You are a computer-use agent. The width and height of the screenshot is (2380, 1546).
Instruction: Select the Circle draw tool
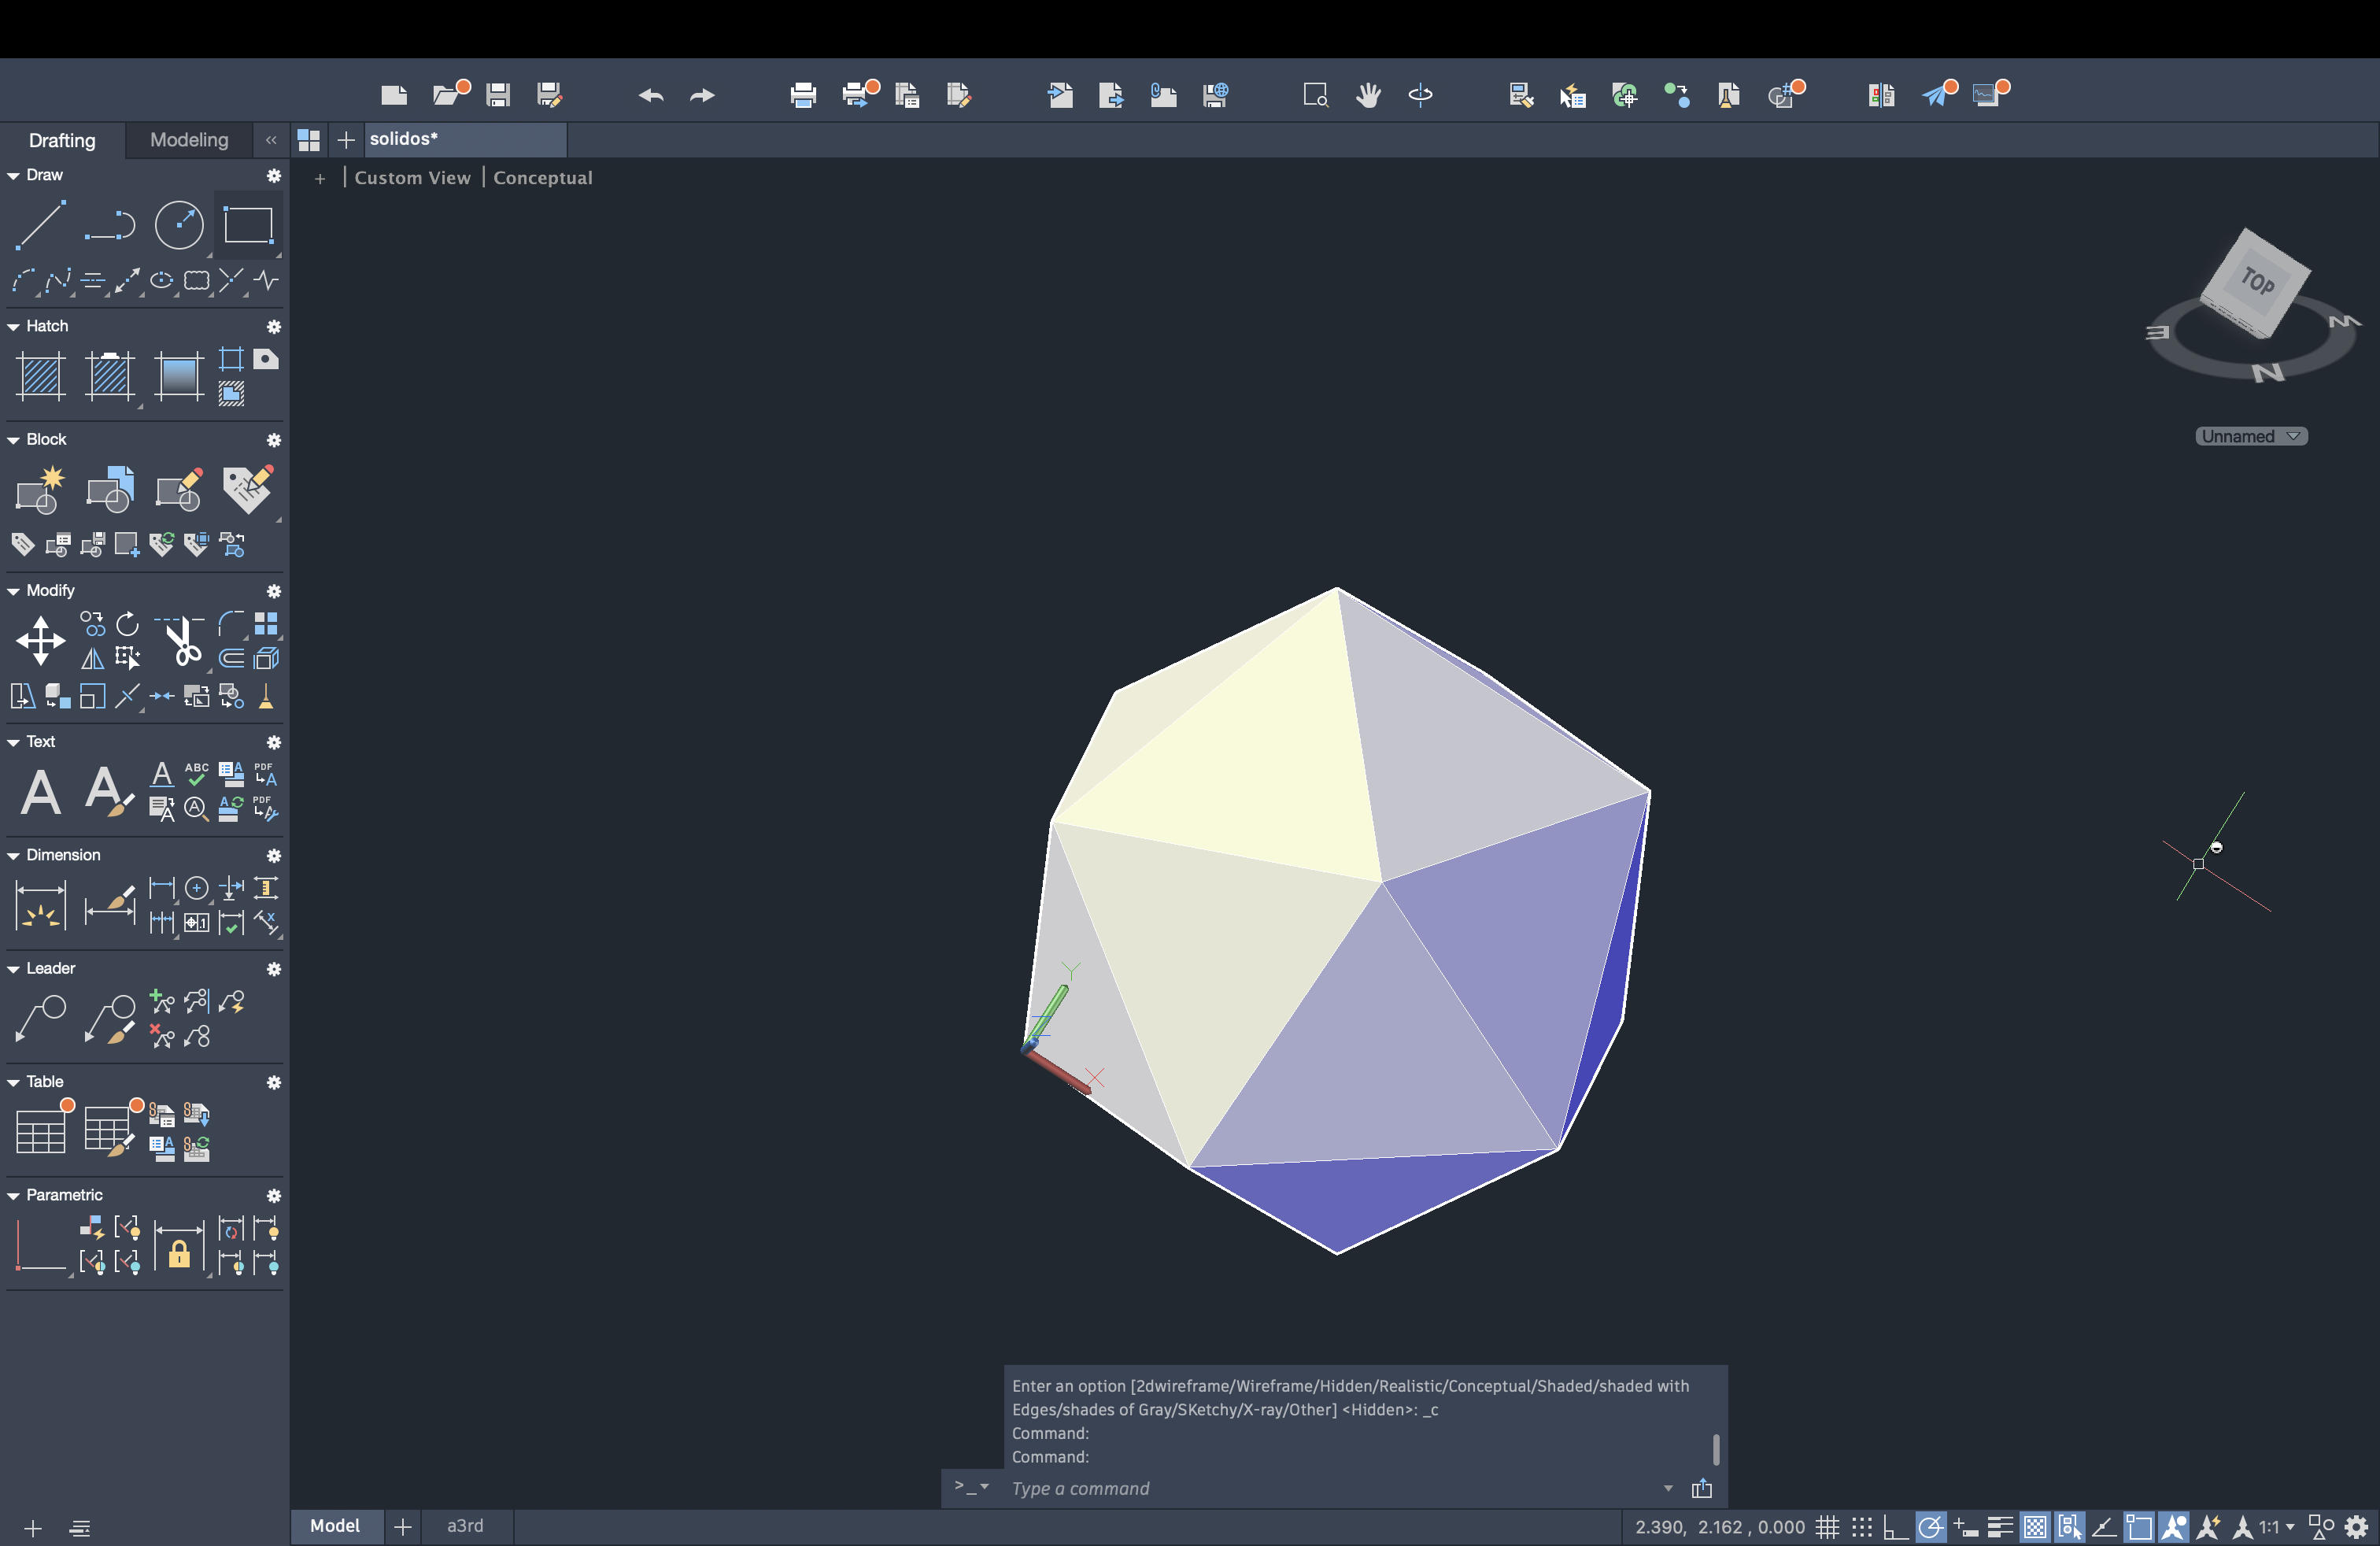click(179, 224)
